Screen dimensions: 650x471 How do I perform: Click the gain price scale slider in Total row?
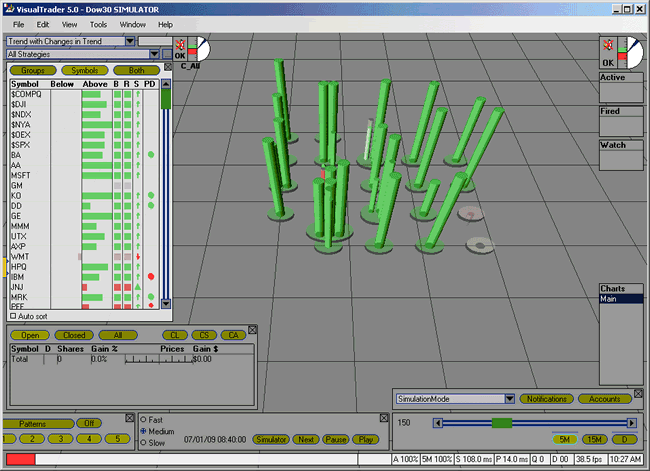tap(159, 359)
